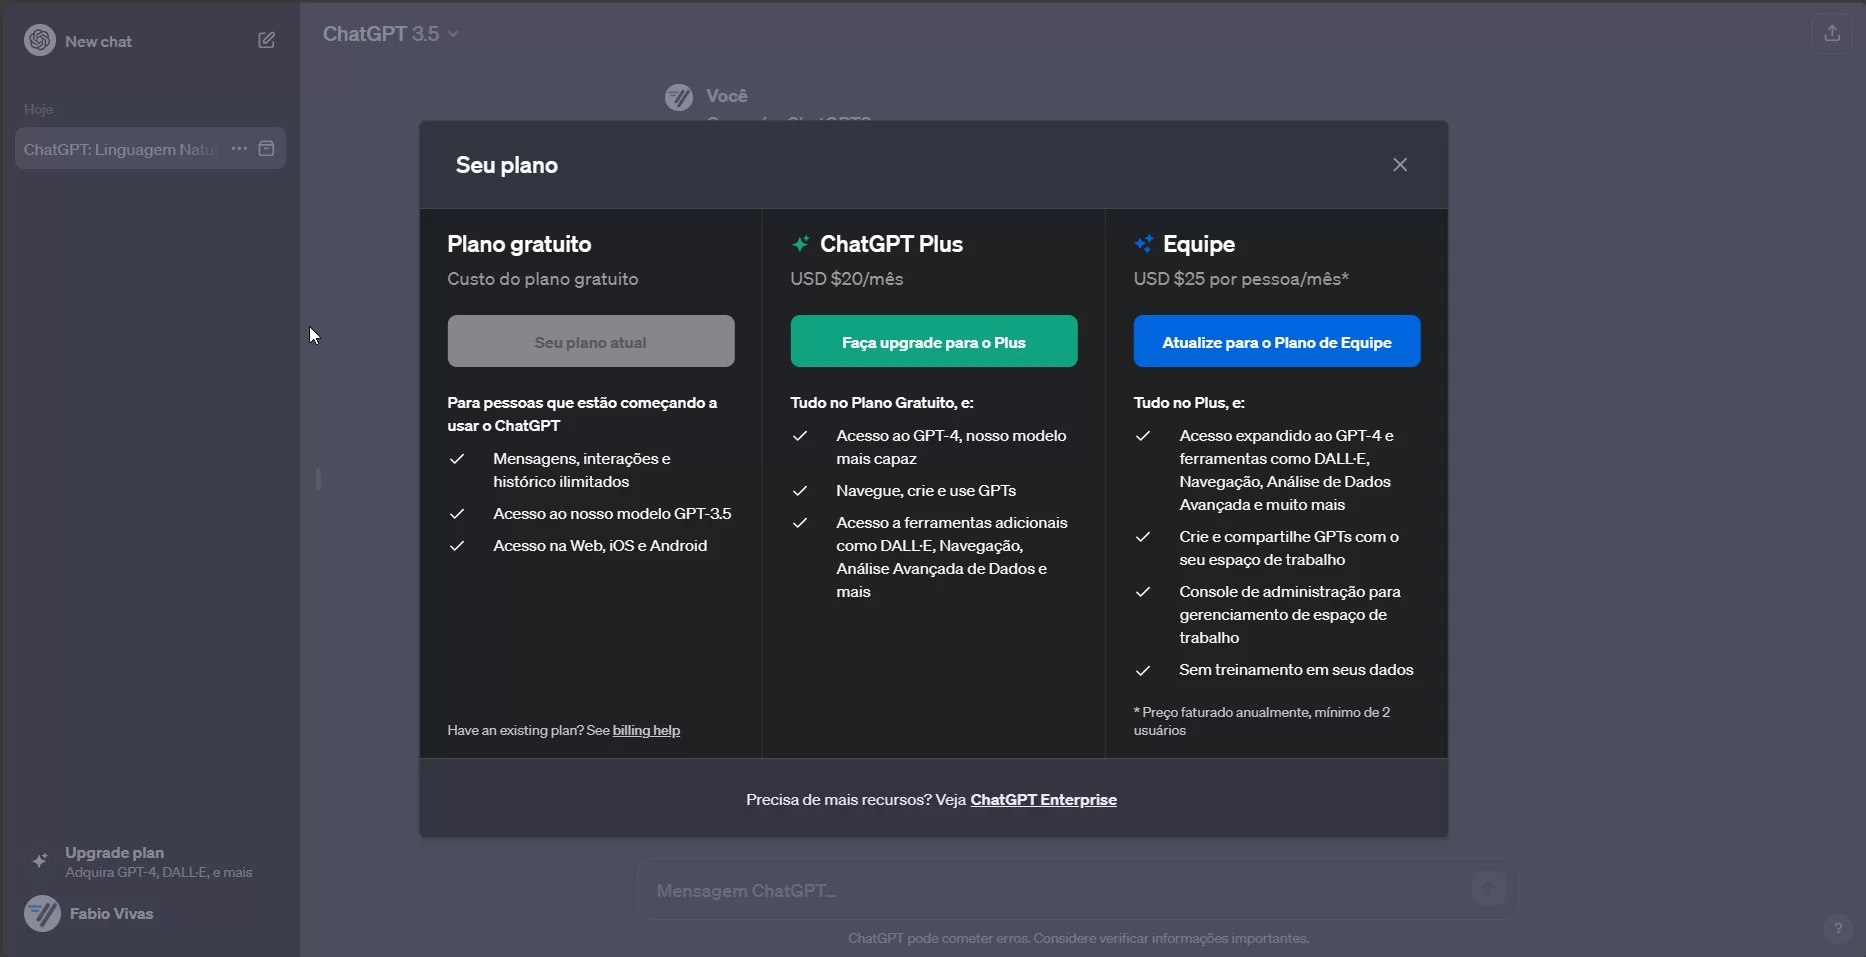The image size is (1866, 957).
Task: Click the ChatGPT pode cometer erros disclaimer
Action: click(1078, 938)
